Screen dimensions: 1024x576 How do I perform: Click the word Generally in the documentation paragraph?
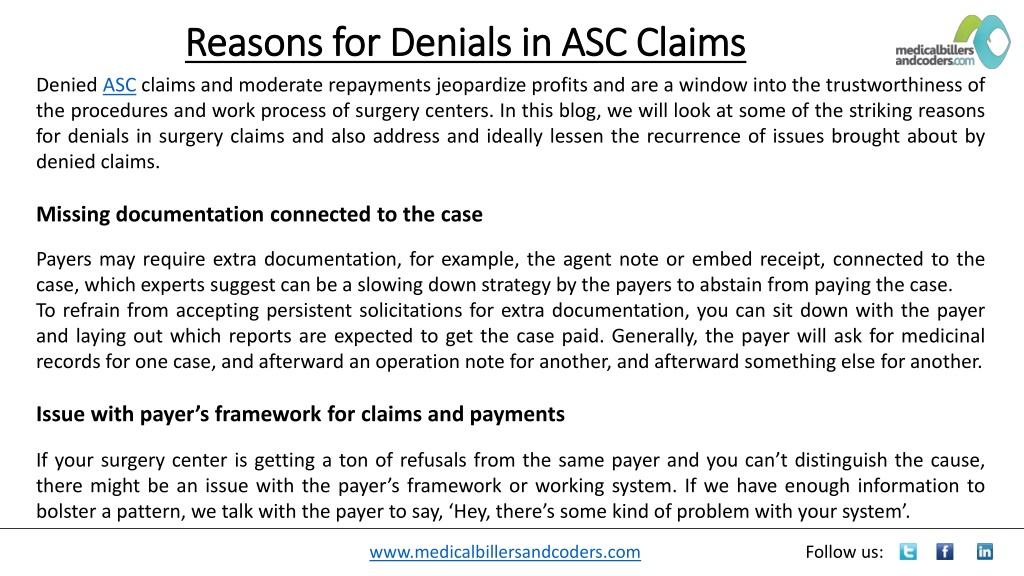point(655,336)
